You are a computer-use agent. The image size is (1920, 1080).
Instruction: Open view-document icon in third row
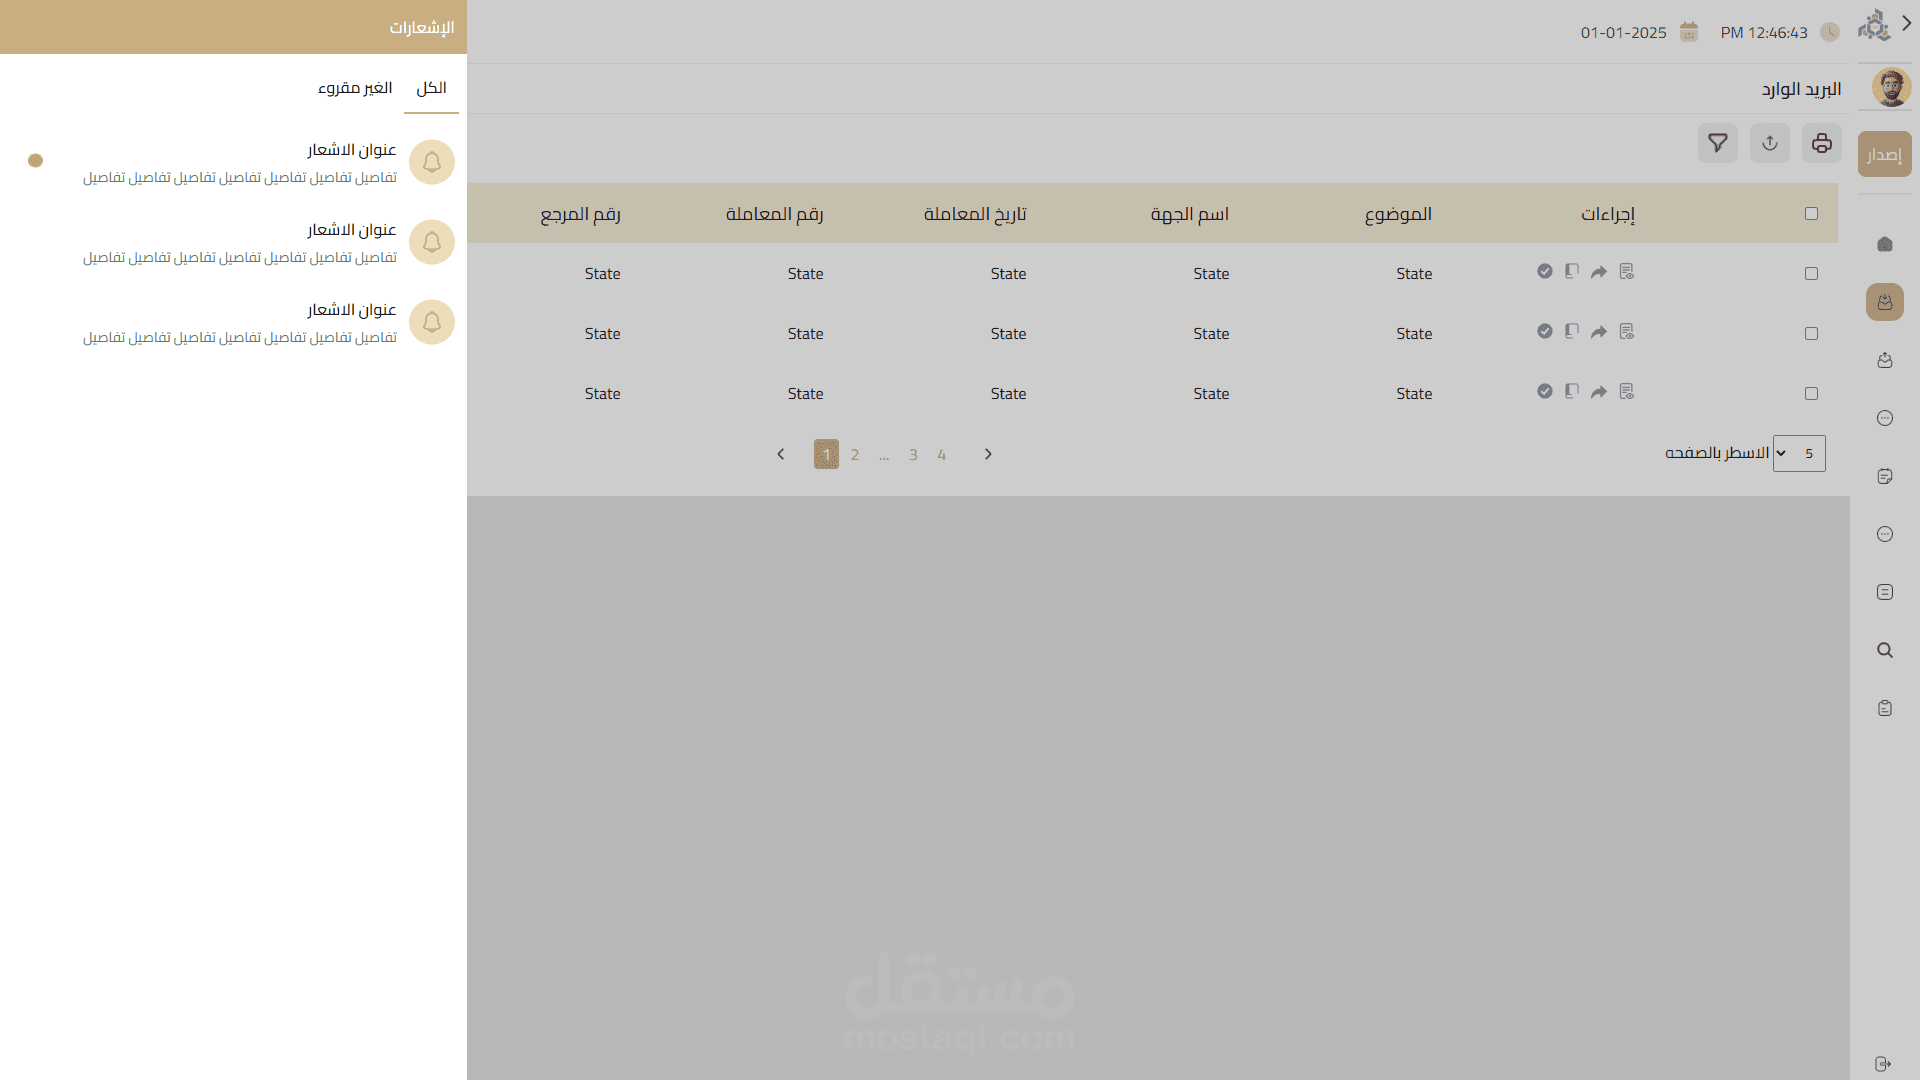pyautogui.click(x=1627, y=391)
